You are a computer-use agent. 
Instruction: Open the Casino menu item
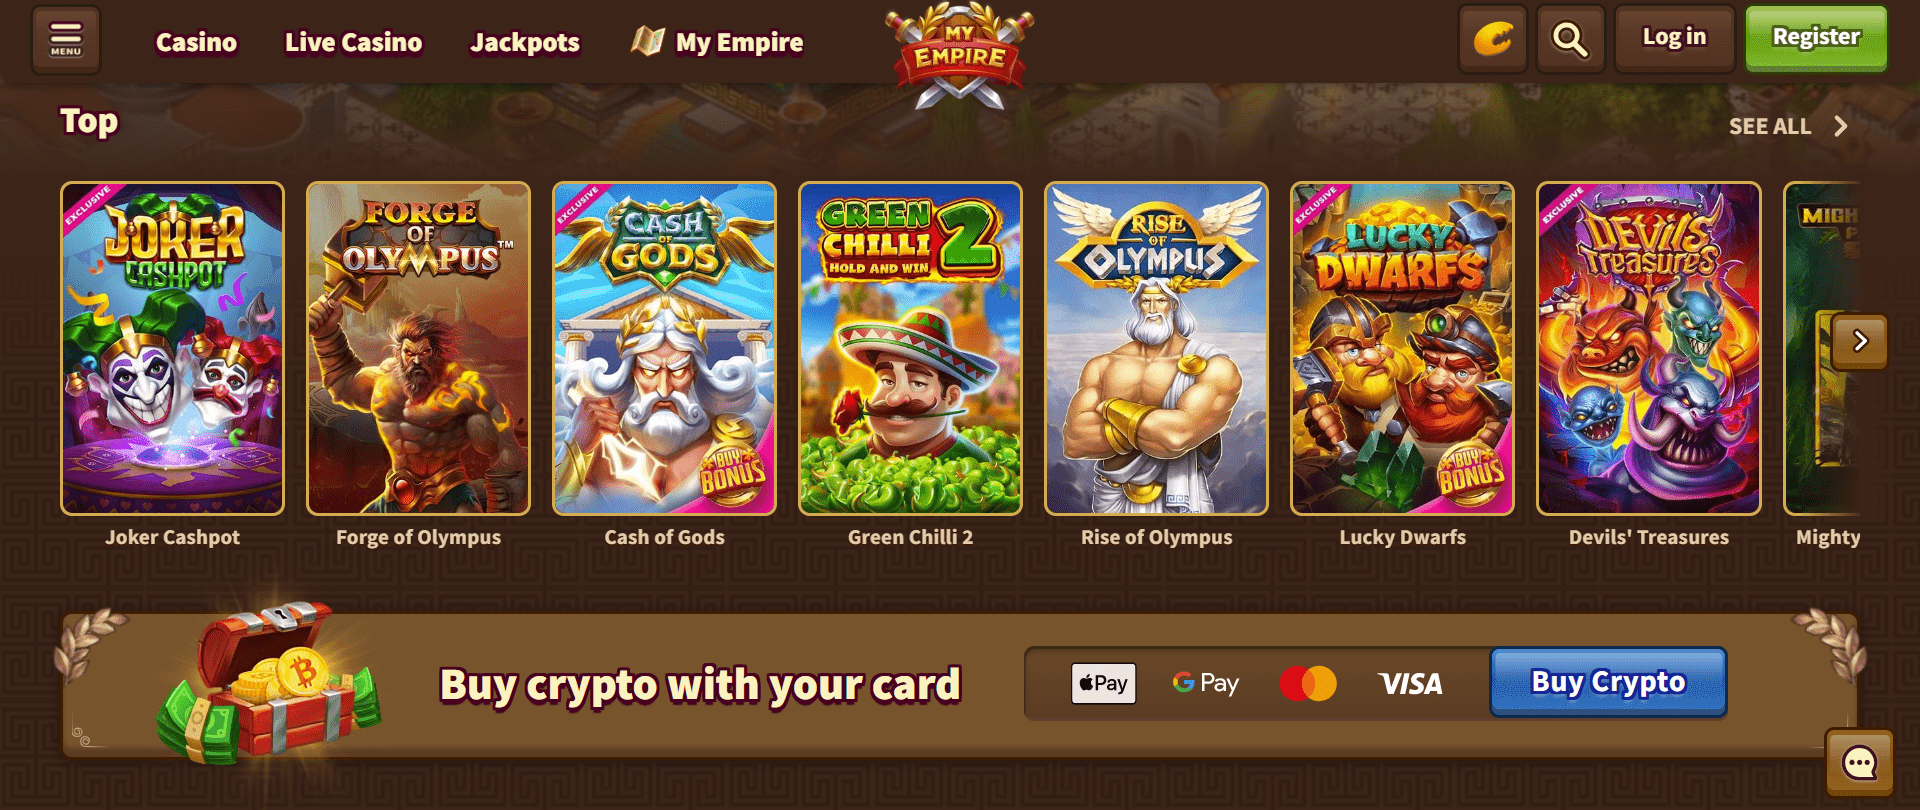pyautogui.click(x=196, y=42)
